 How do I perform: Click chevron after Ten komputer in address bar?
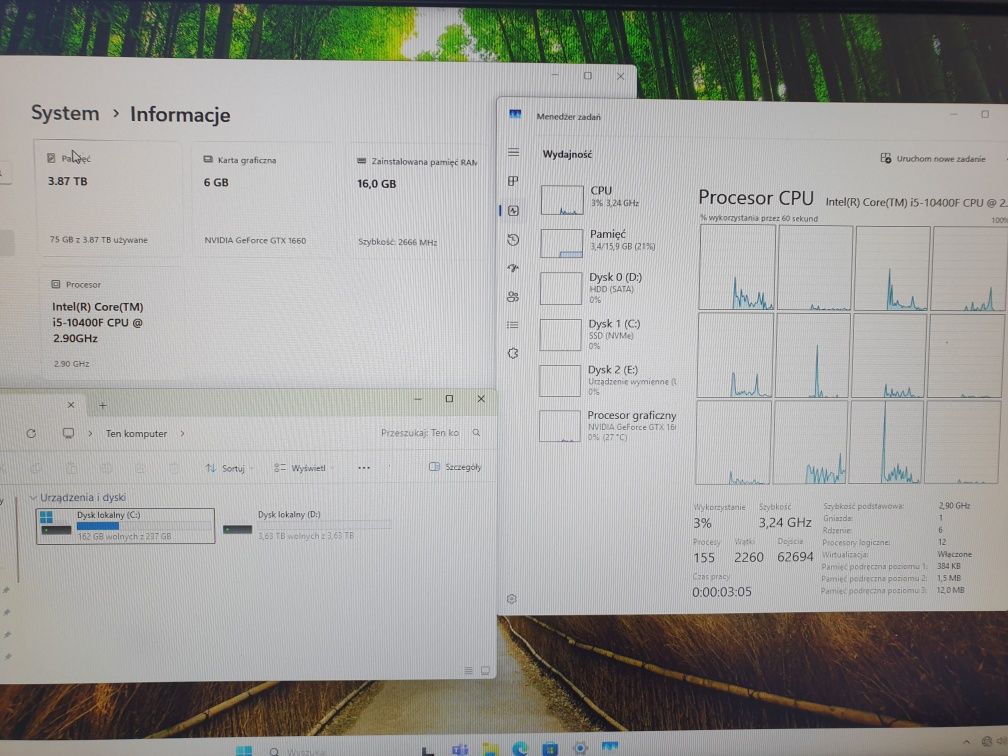tap(183, 433)
